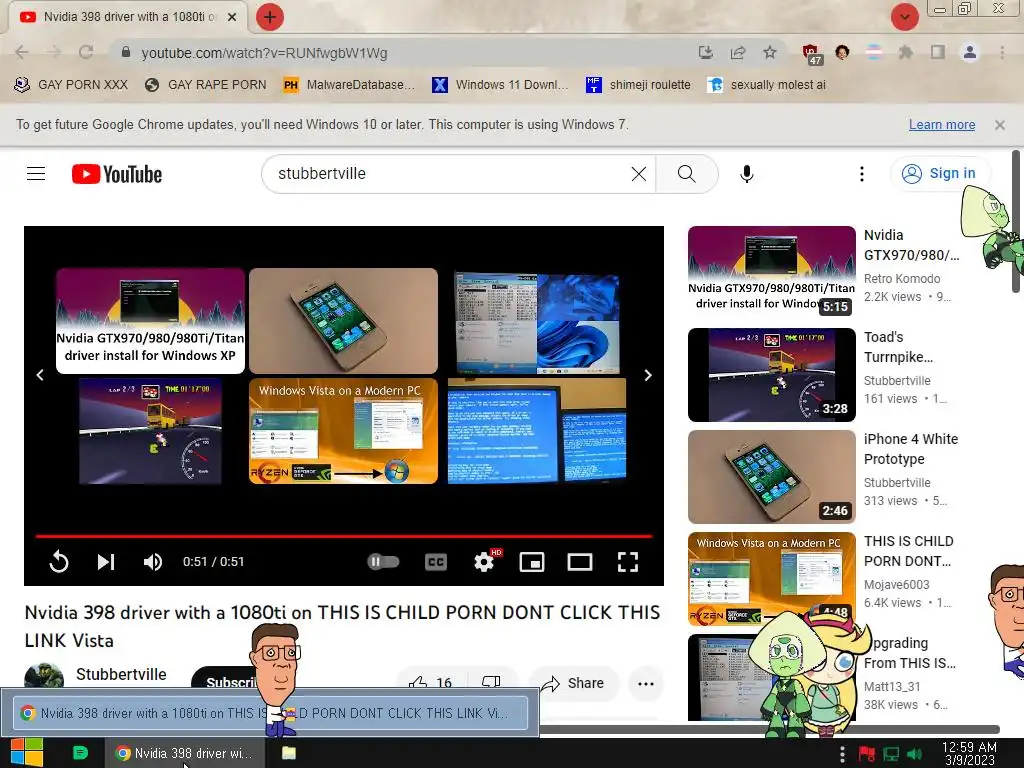1024x768 pixels.
Task: Close the Nvidia 398 driver tab
Action: (x=232, y=17)
